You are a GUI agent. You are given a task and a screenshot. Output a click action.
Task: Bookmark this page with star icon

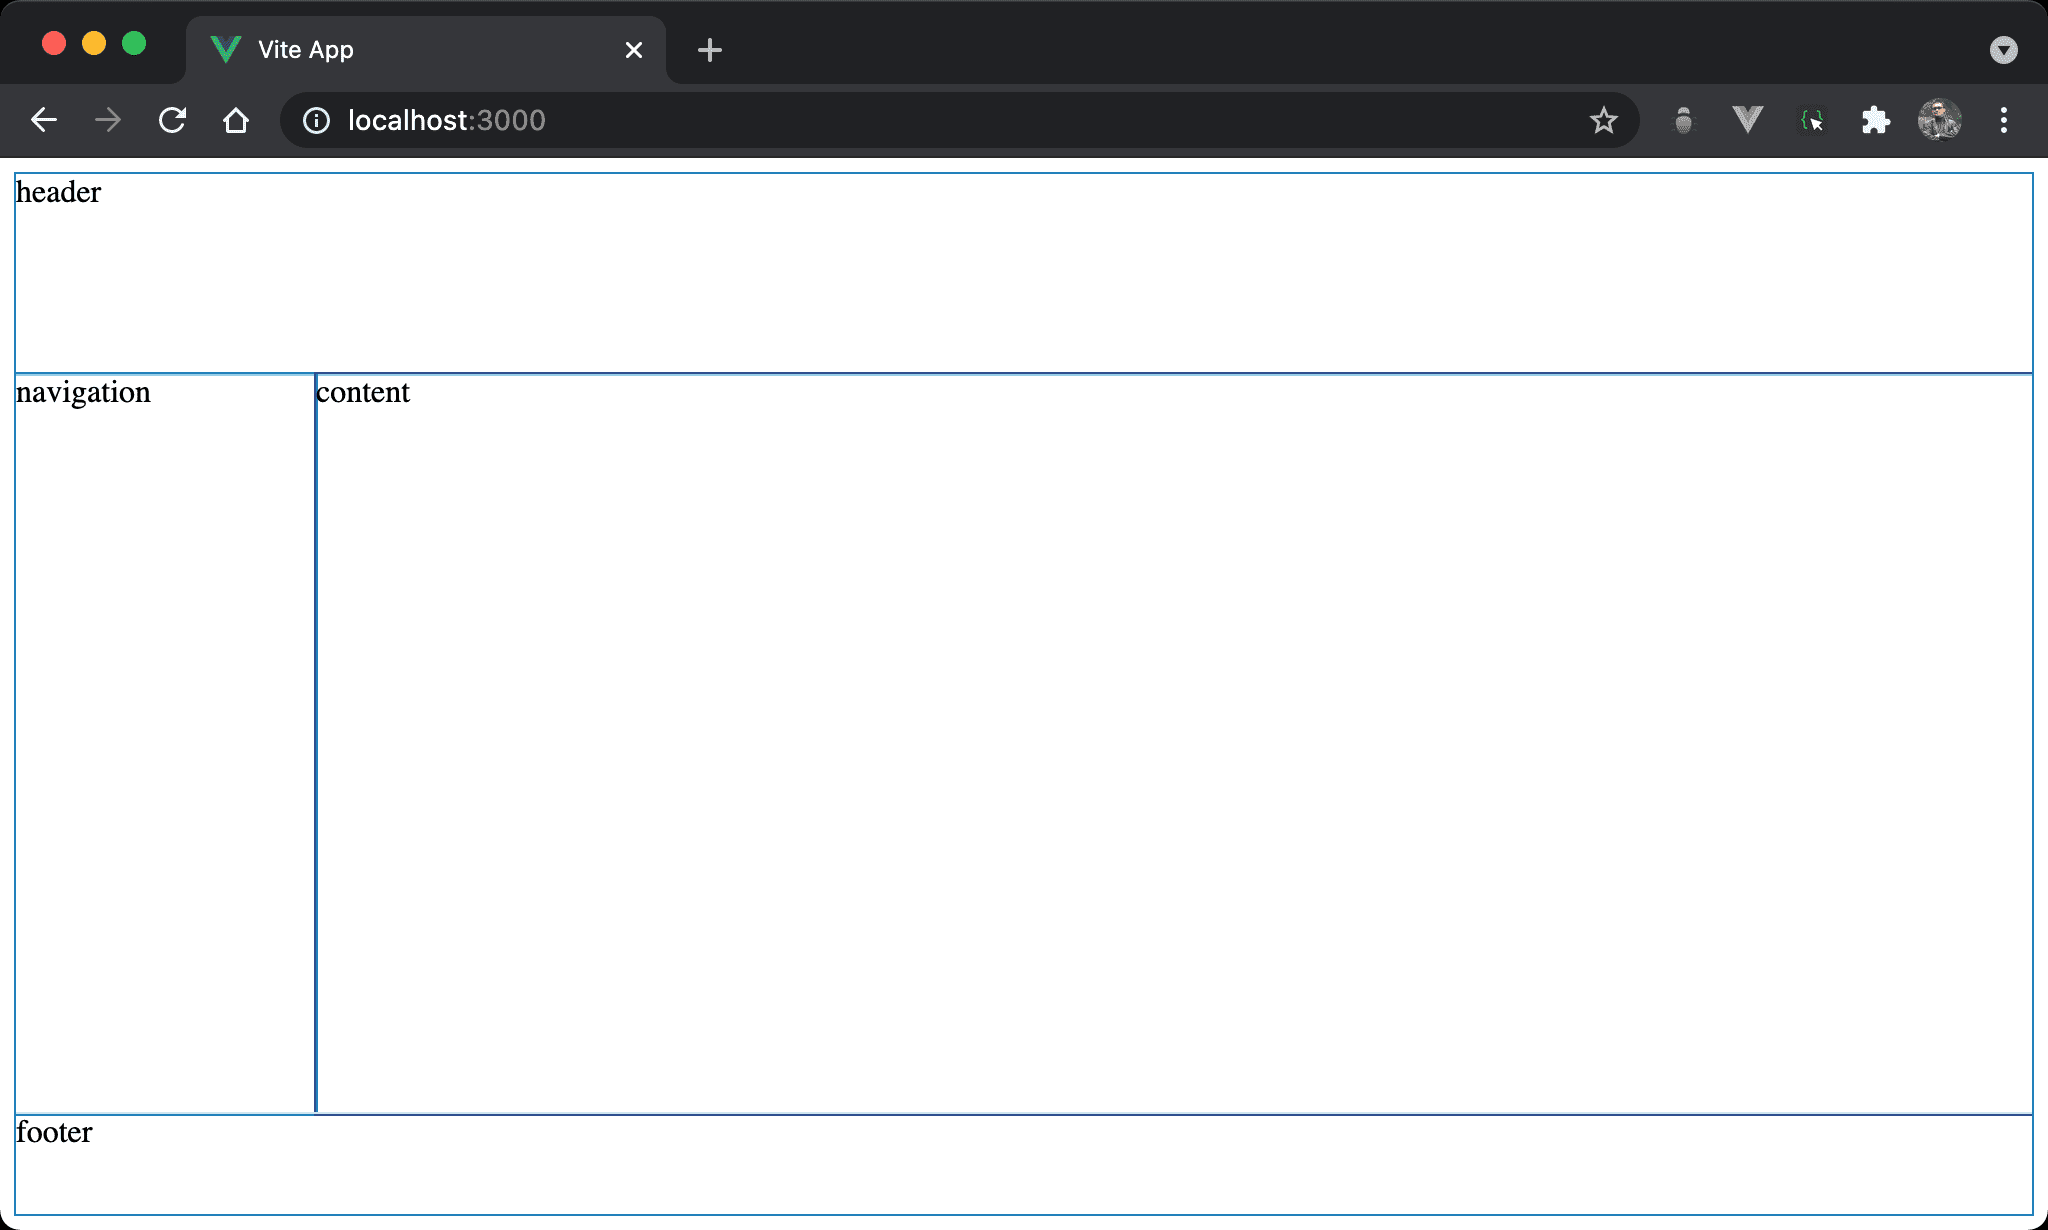coord(1603,120)
